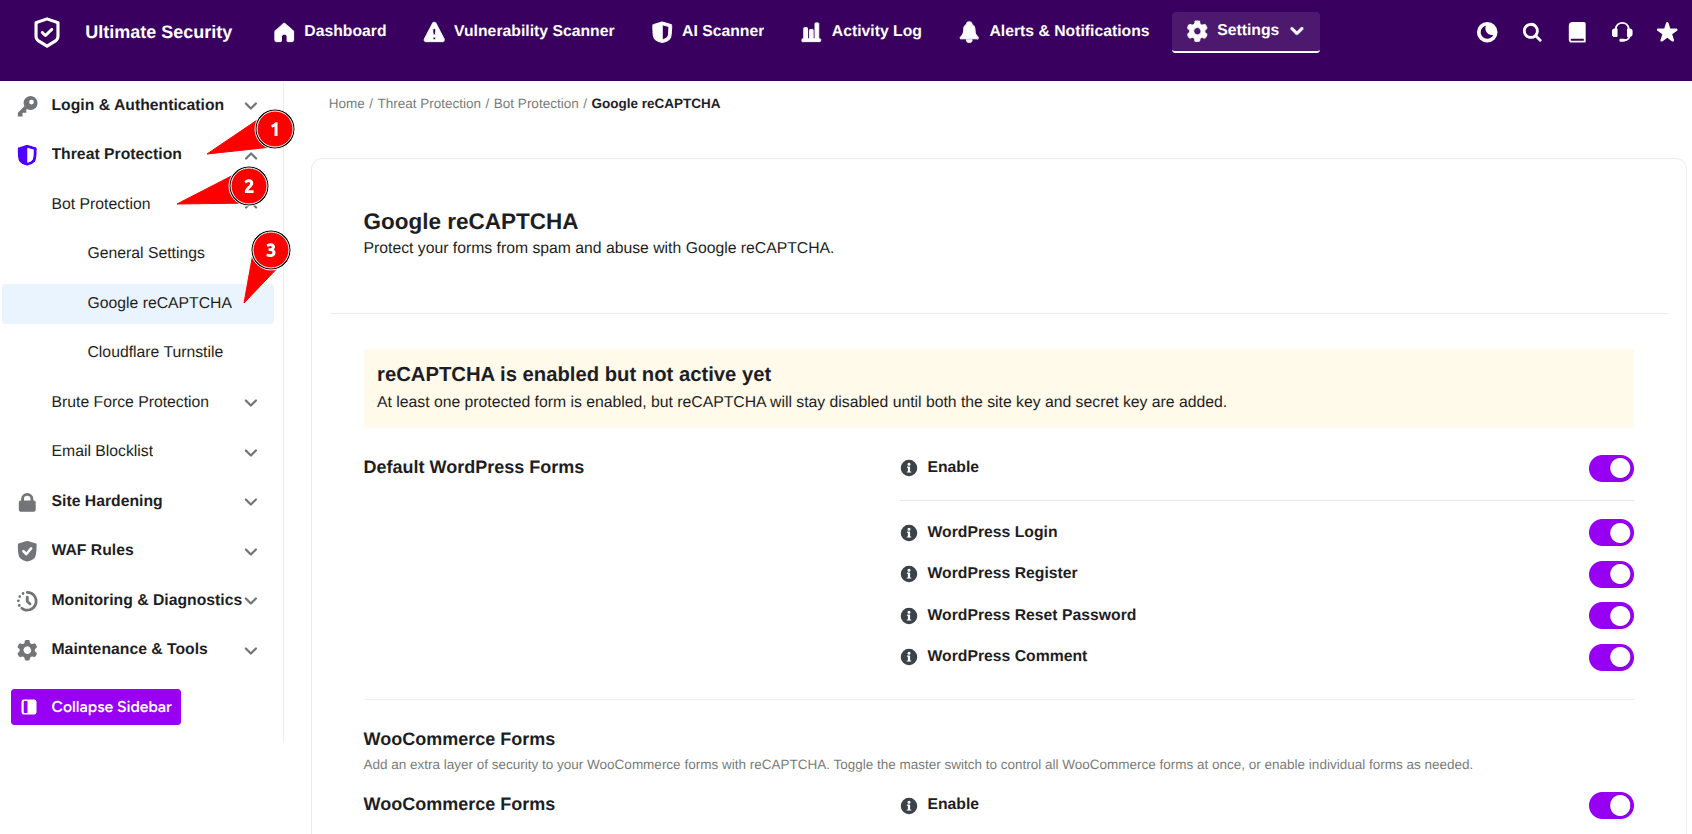Disable the WordPress Login toggle
Screen dimensions: 1692x834
1611,533
